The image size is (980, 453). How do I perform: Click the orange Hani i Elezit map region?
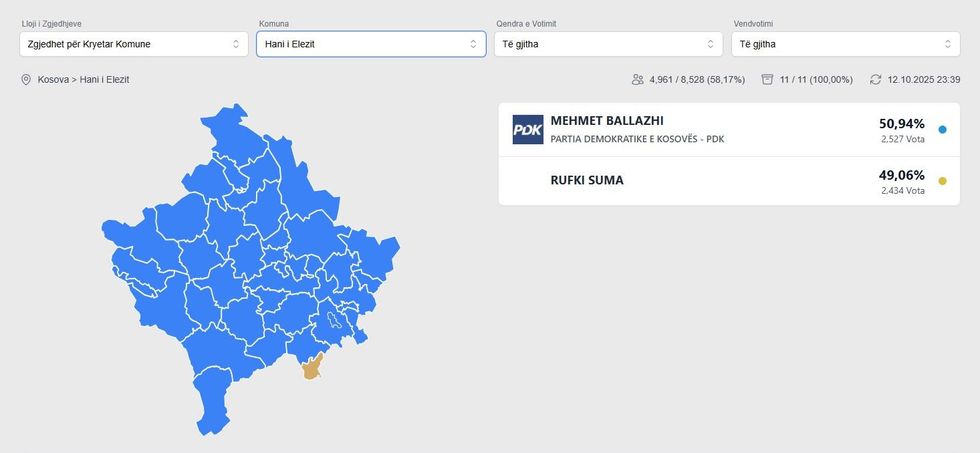pos(313,369)
